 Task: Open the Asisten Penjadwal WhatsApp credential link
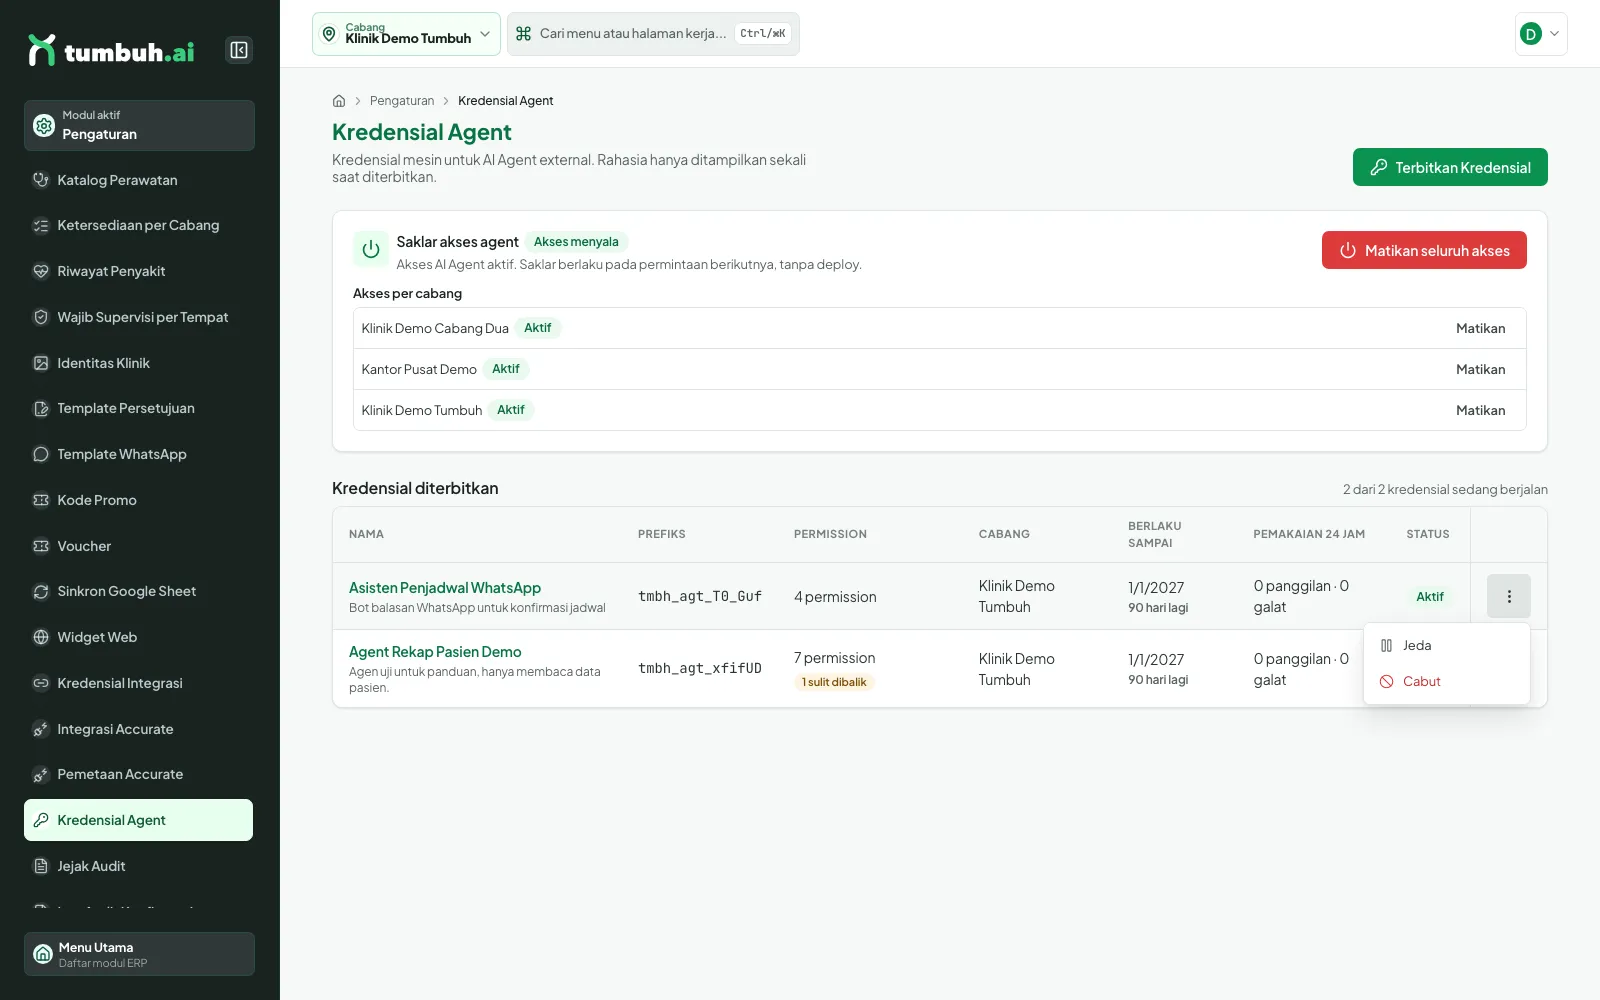tap(445, 588)
